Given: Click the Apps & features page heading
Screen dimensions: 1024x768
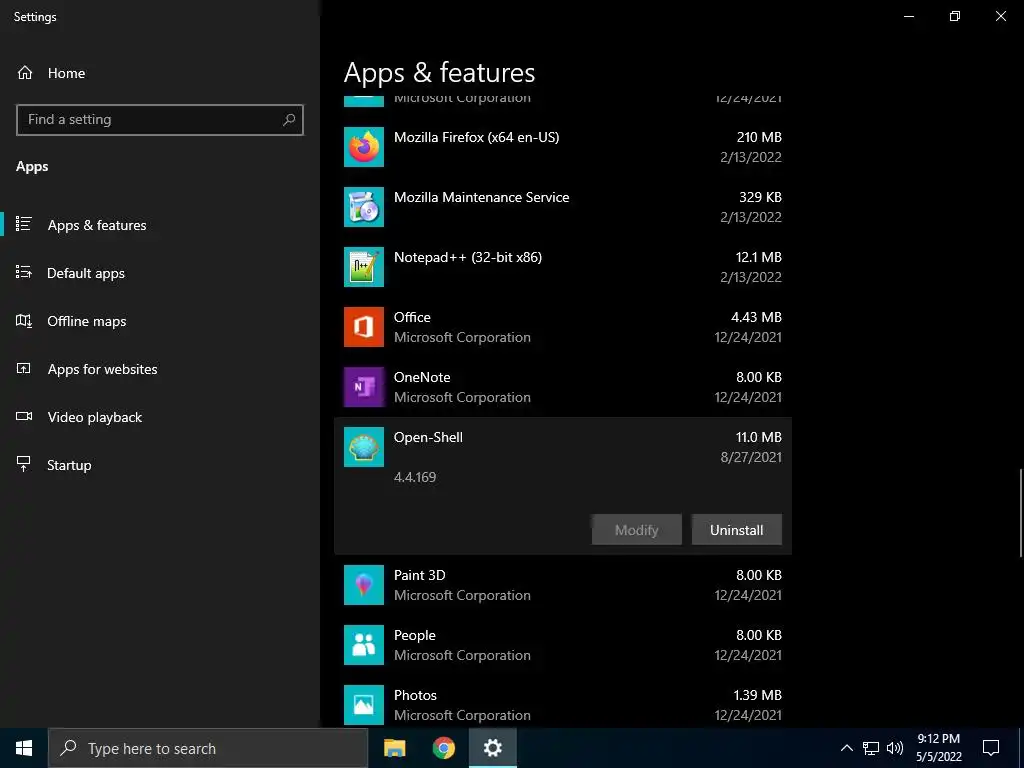Looking at the screenshot, I should pos(440,72).
